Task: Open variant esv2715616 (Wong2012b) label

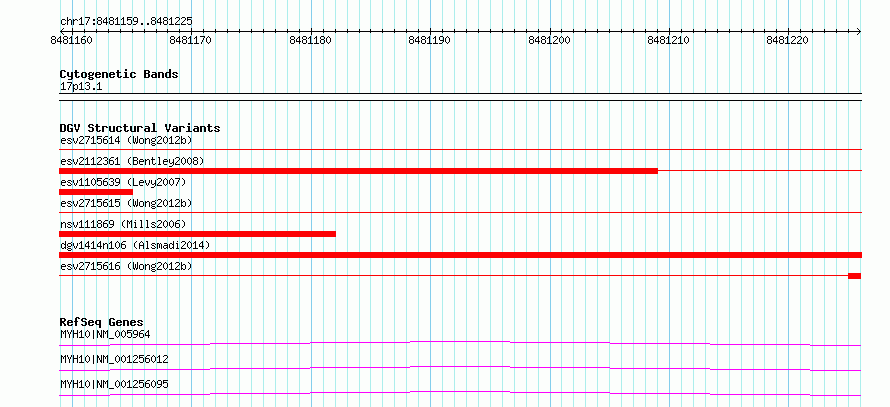Action: pos(126,266)
